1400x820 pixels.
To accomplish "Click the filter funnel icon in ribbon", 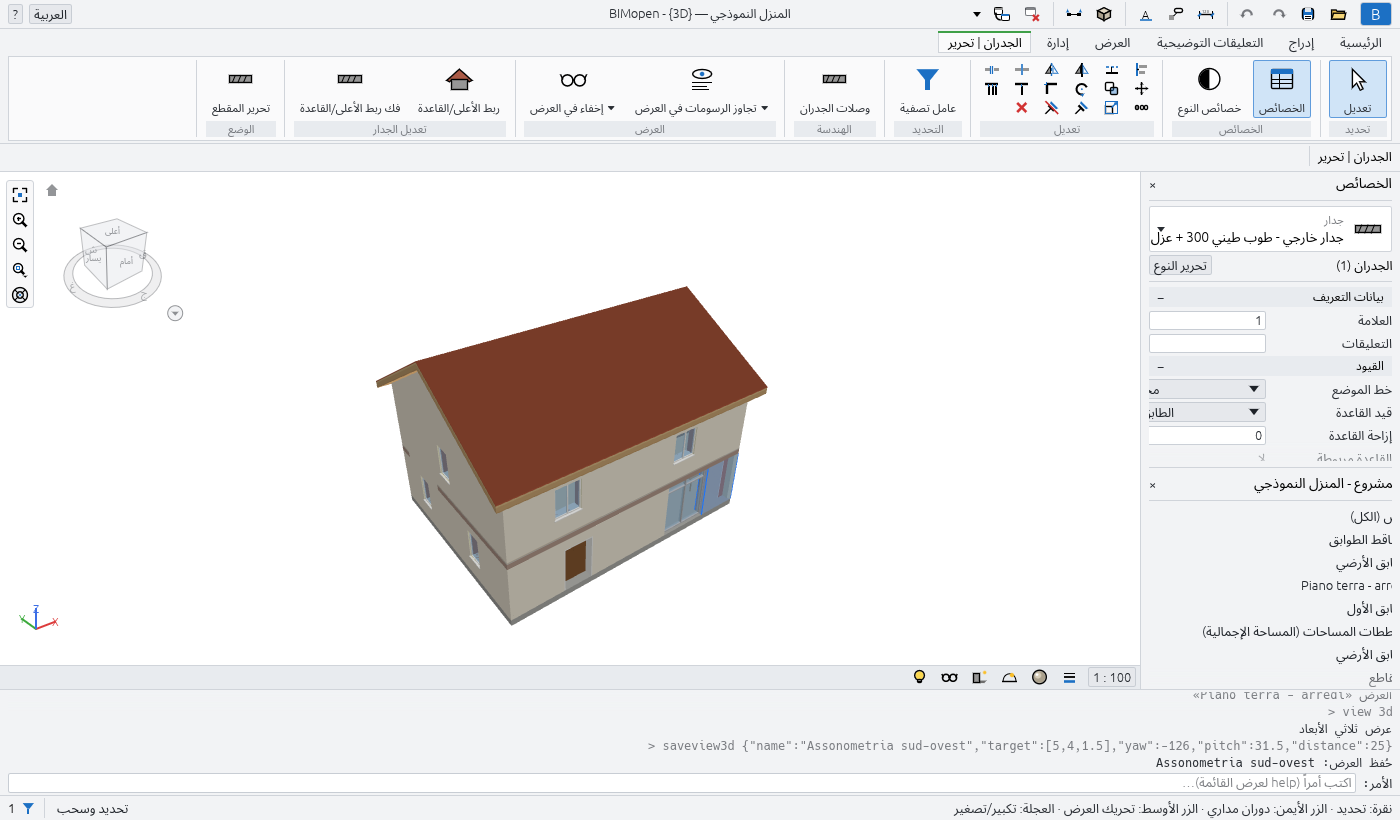I will (x=928, y=80).
